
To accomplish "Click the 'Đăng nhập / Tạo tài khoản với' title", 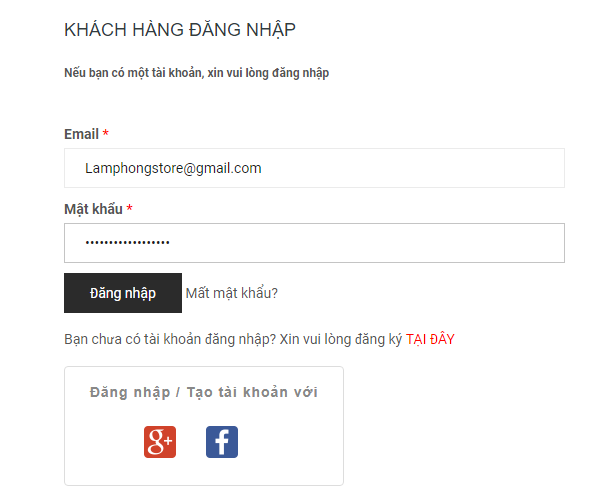I will coord(204,392).
